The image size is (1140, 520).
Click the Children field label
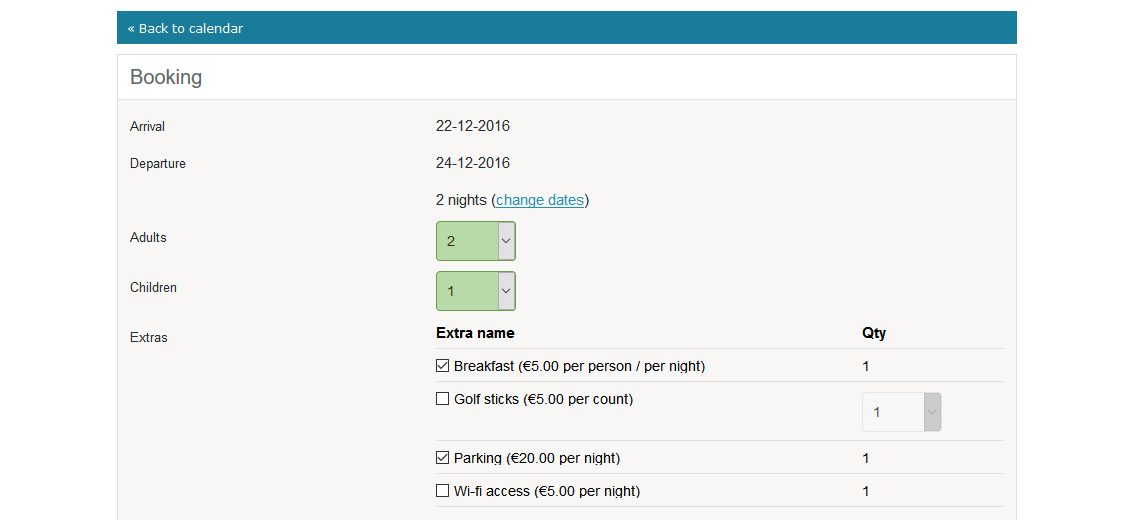153,287
